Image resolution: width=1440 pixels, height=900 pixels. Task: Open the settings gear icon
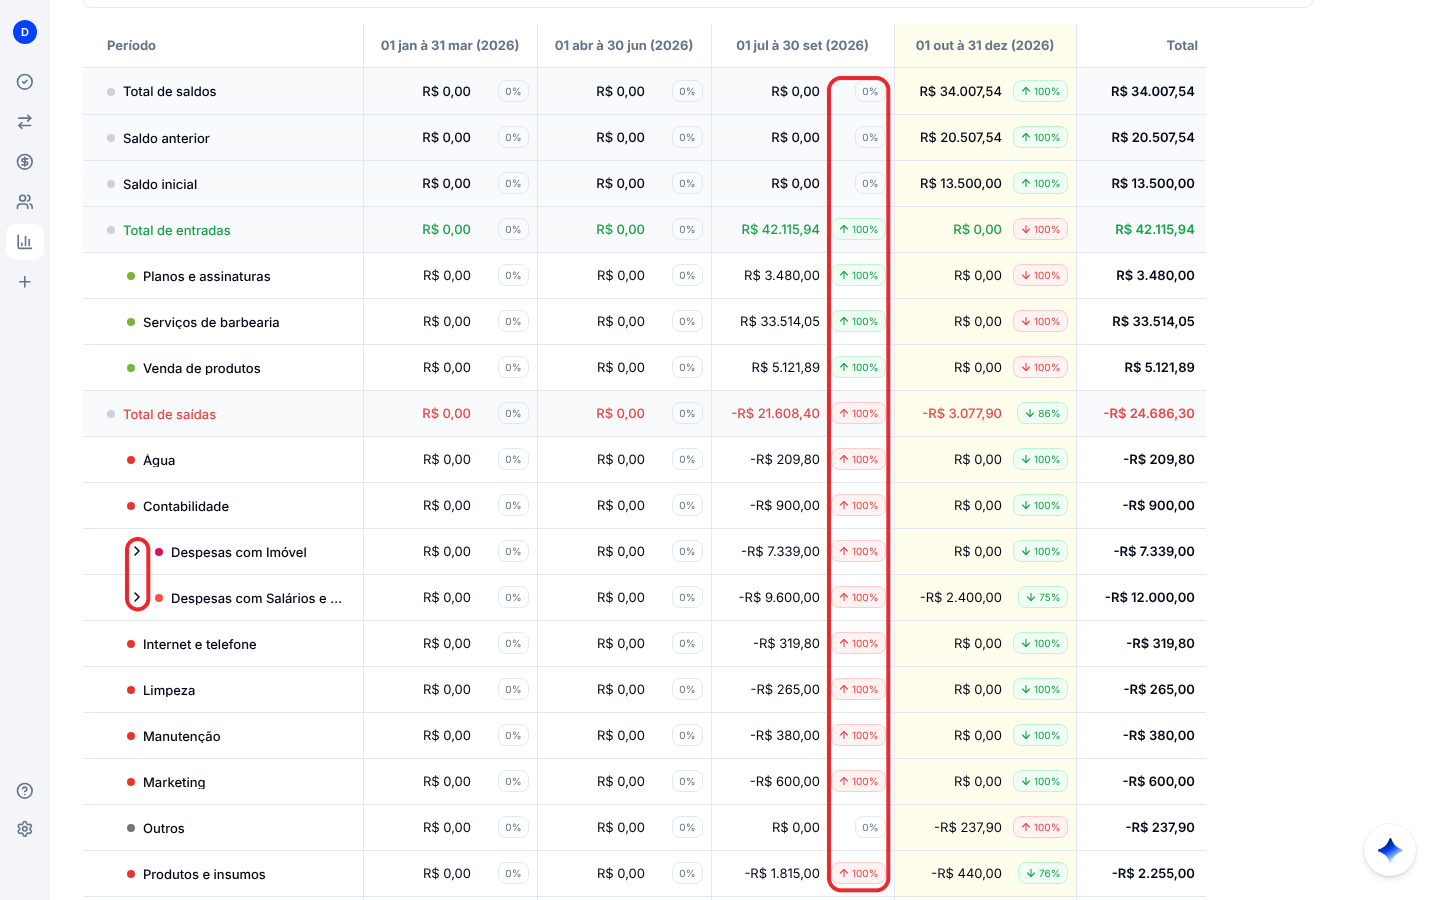pos(25,829)
